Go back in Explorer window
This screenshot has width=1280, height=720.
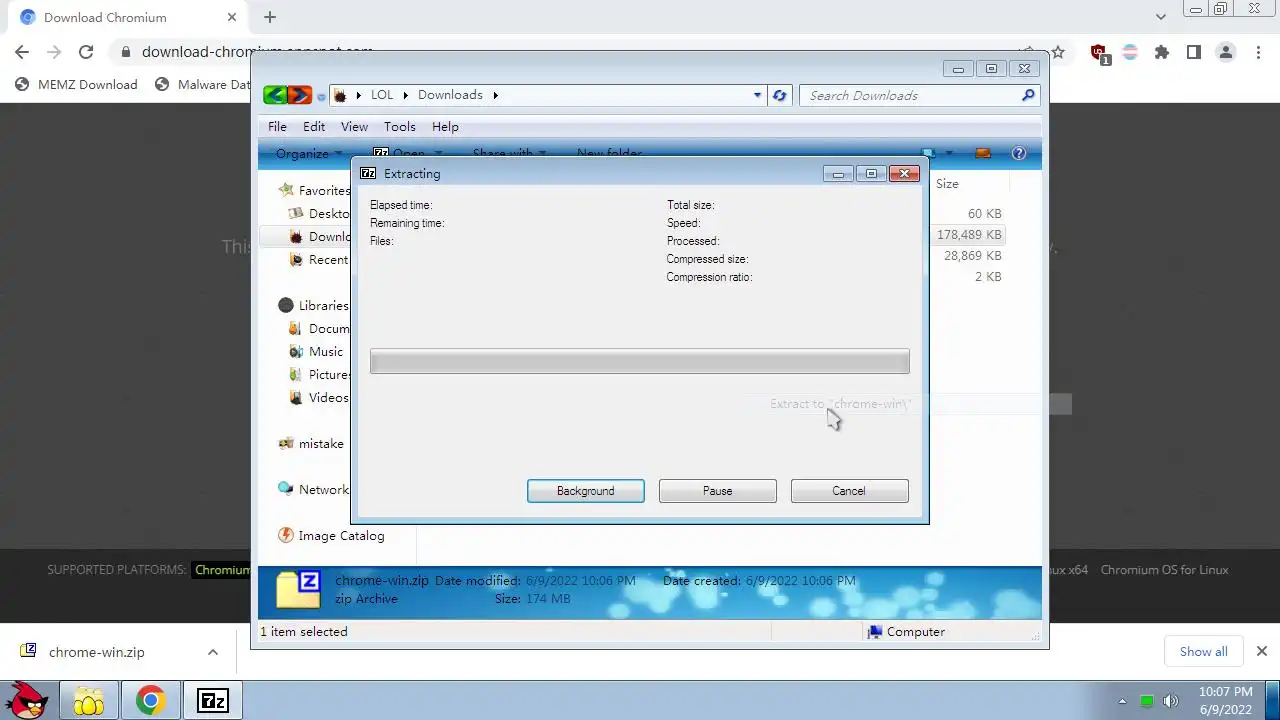click(275, 95)
